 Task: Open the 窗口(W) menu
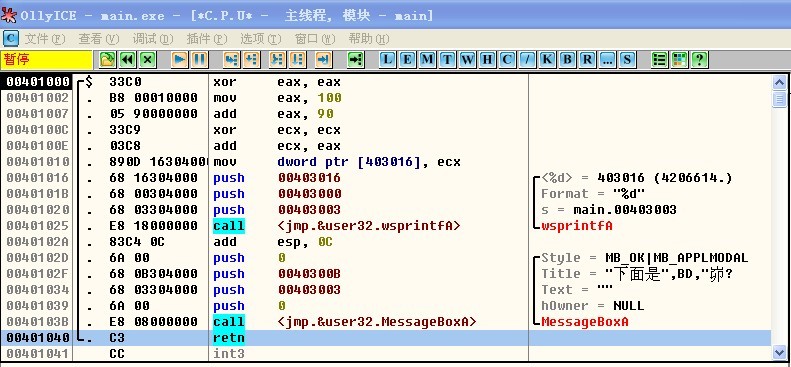pos(315,38)
